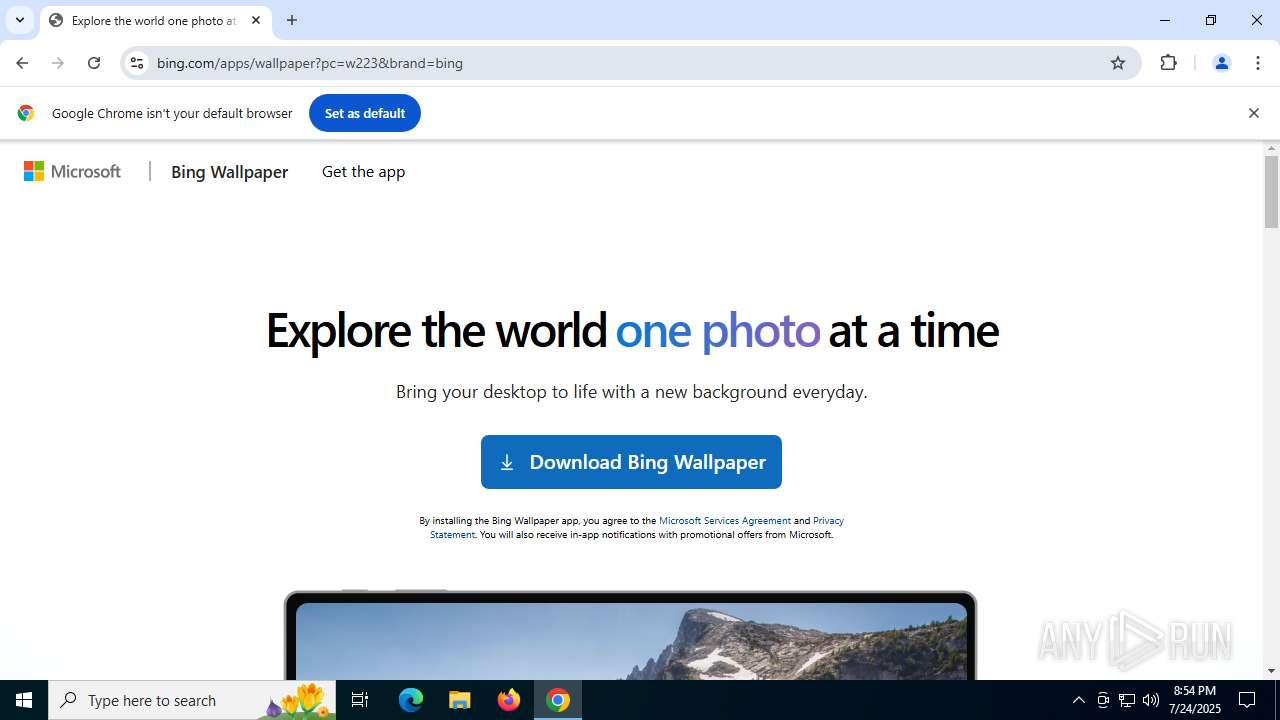Restore down the Chrome window
1280x720 pixels.
pyautogui.click(x=1211, y=20)
